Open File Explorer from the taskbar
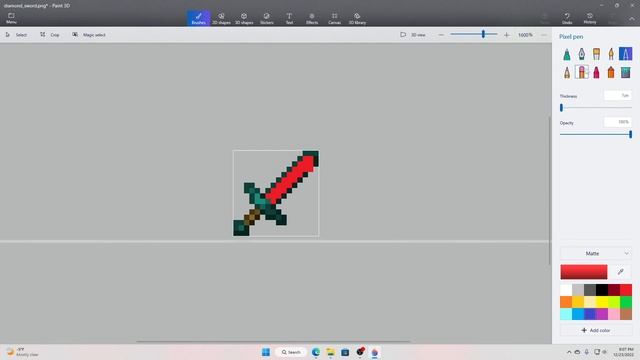 coord(330,352)
